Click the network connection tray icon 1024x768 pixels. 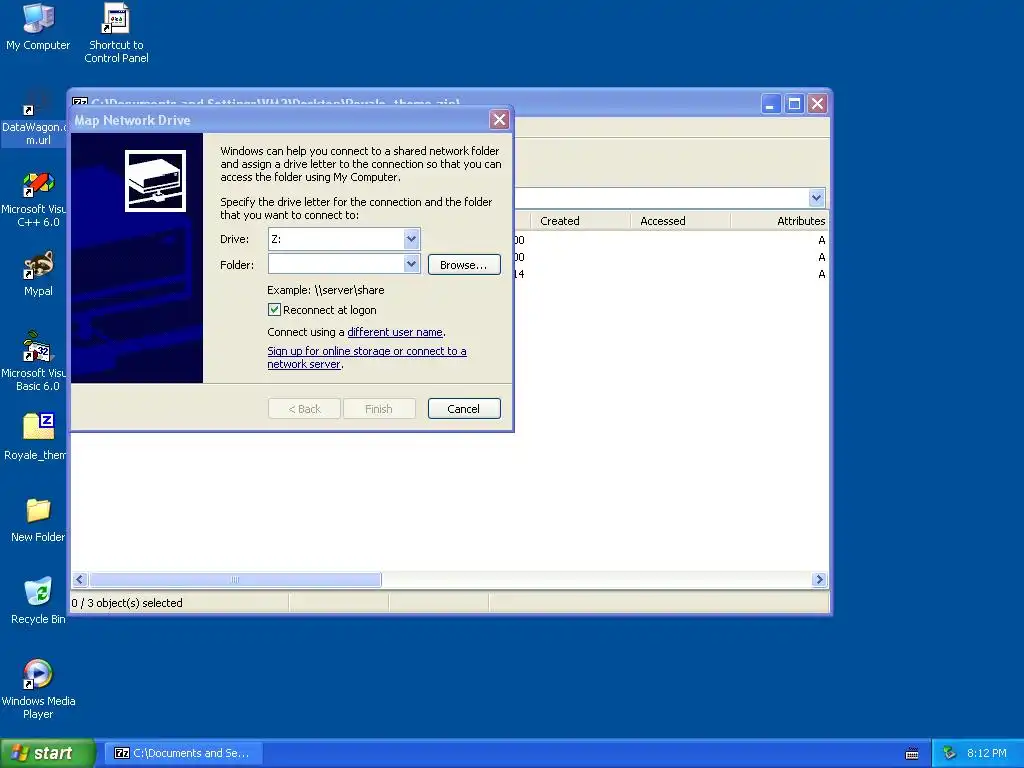tap(950, 753)
